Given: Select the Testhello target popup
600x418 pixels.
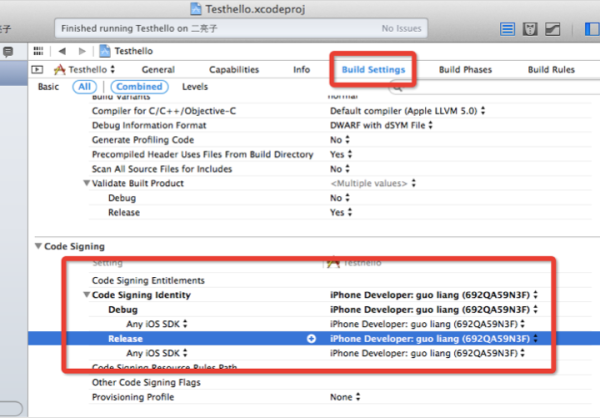Looking at the screenshot, I should click(85, 69).
